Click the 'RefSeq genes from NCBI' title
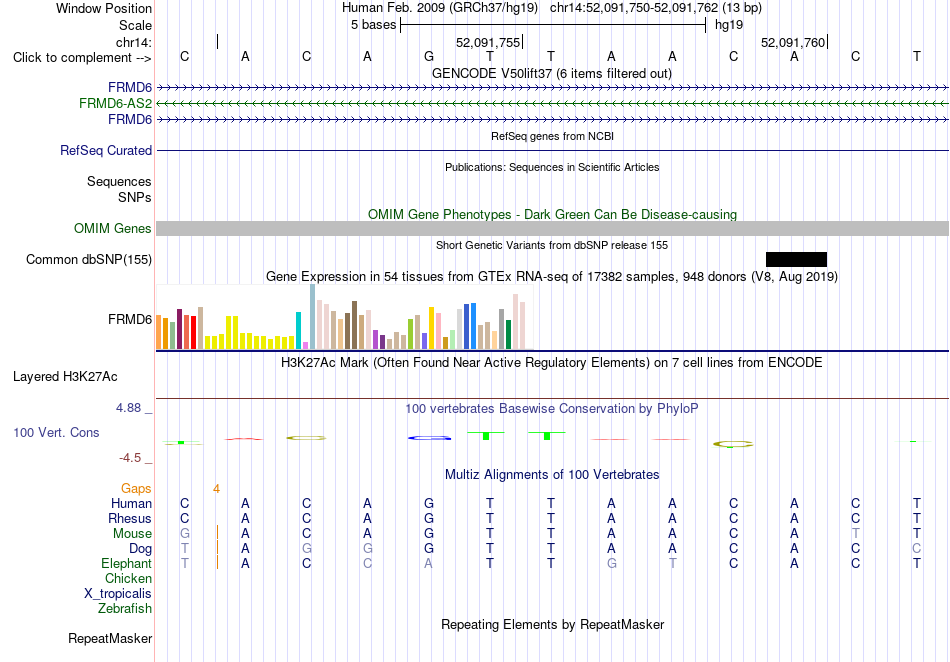 (x=553, y=136)
